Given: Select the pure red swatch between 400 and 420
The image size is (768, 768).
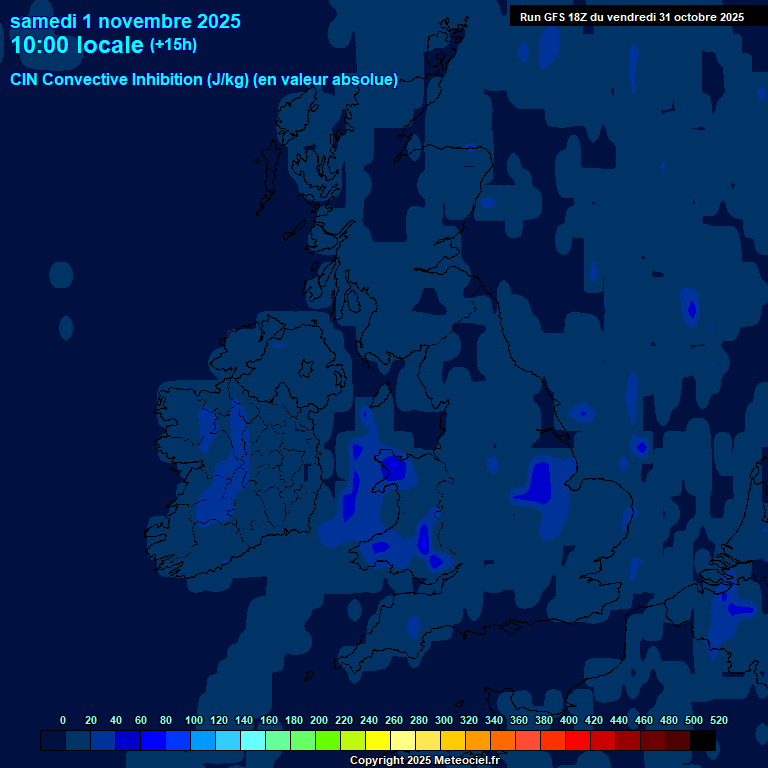Looking at the screenshot, I should point(578,740).
